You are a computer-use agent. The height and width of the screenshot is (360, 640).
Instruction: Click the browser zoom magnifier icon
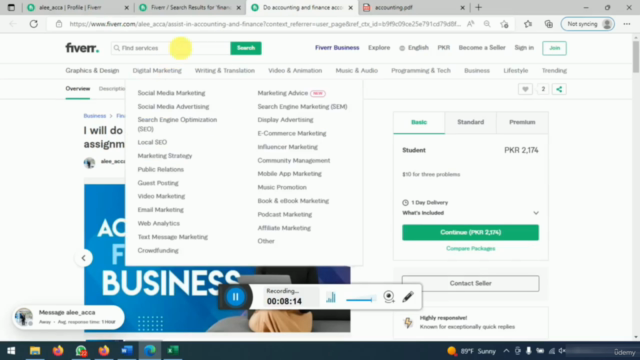(x=487, y=24)
